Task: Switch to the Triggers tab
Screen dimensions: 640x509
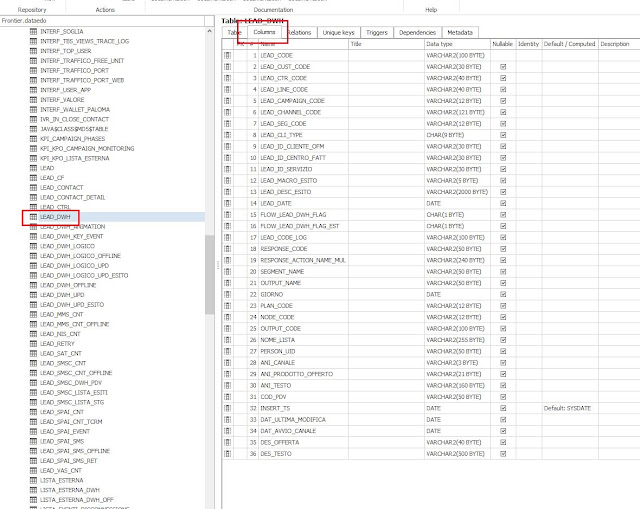Action: click(377, 33)
